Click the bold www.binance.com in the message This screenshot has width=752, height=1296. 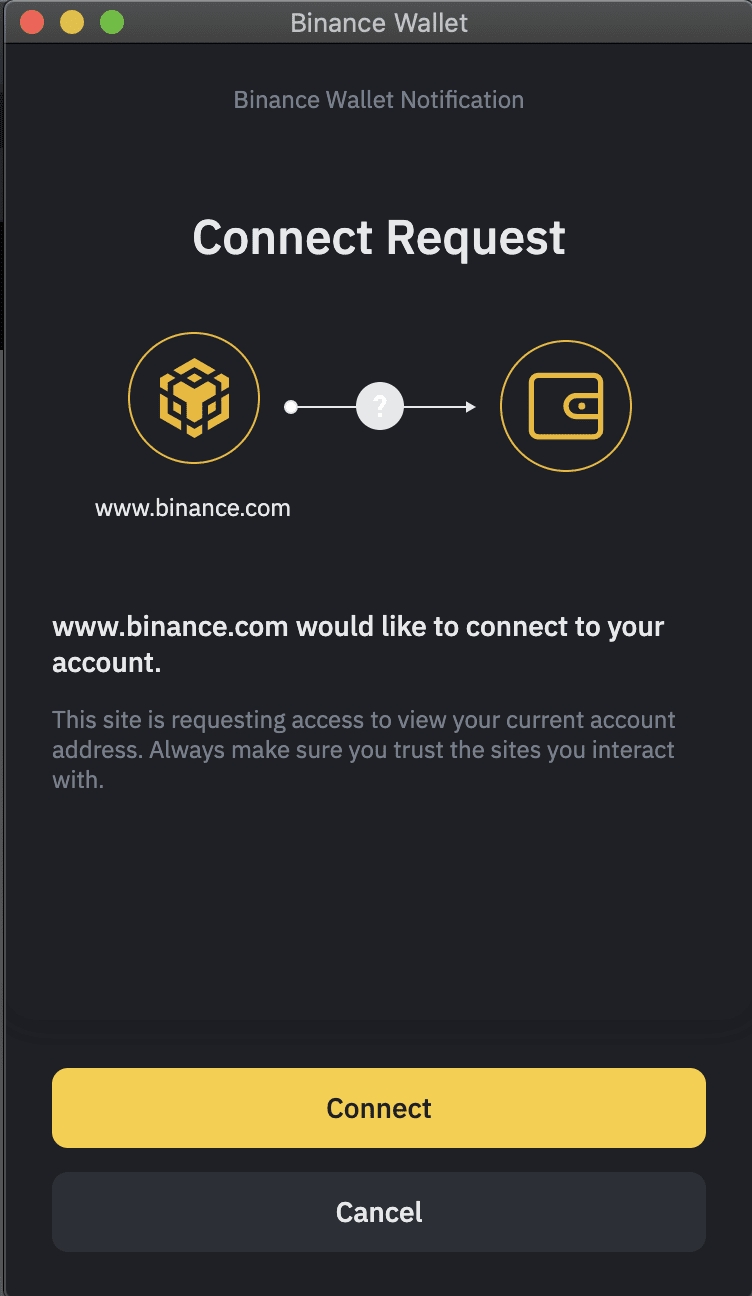click(x=170, y=628)
